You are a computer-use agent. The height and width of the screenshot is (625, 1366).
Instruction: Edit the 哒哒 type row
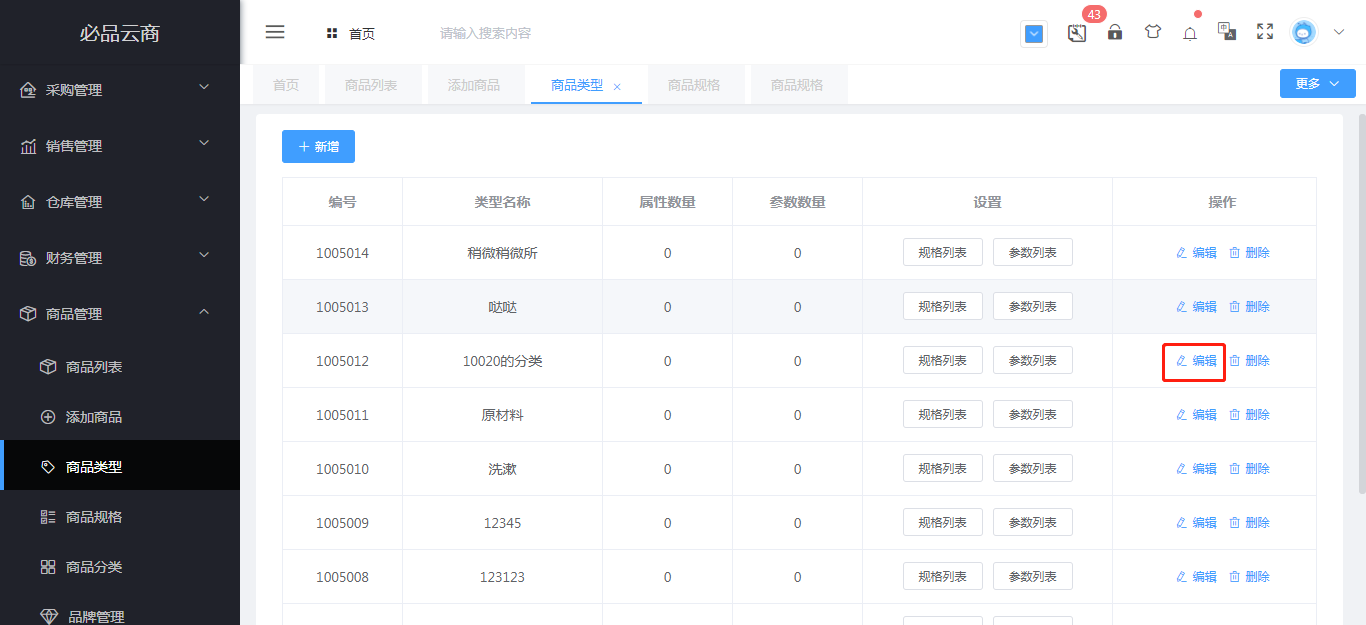point(1196,307)
